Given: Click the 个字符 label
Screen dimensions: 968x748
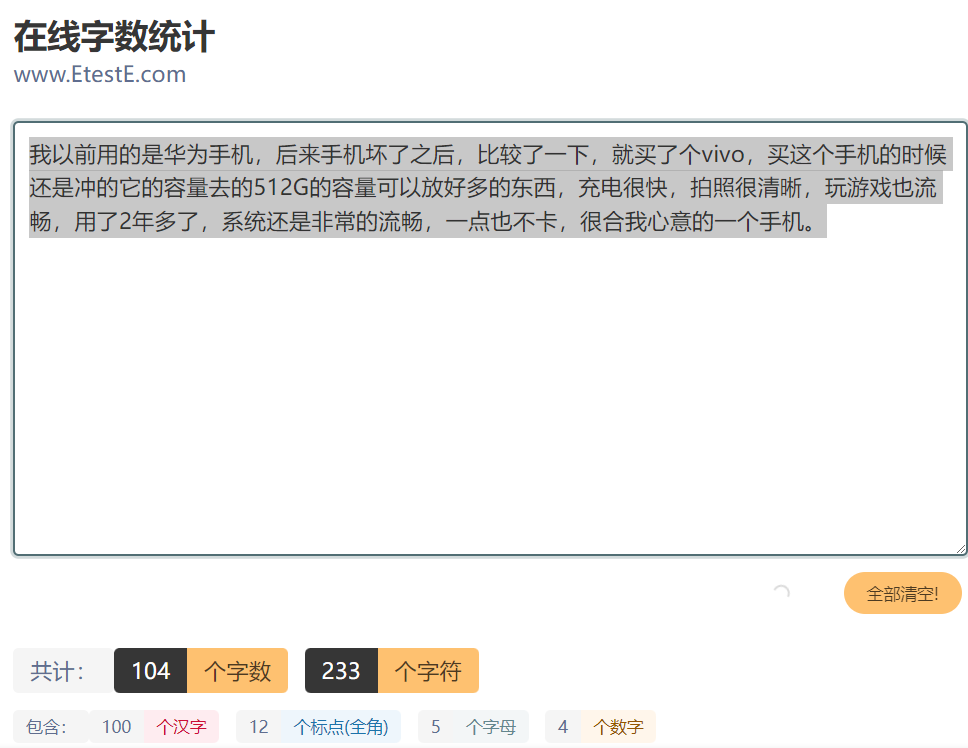Looking at the screenshot, I should point(428,671).
